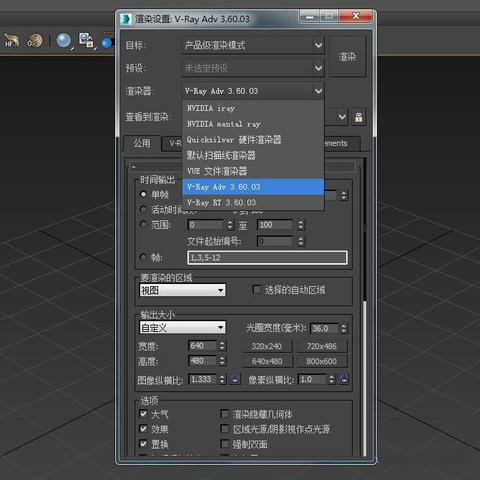
Task: Set output size to 800x600
Action: [322, 361]
